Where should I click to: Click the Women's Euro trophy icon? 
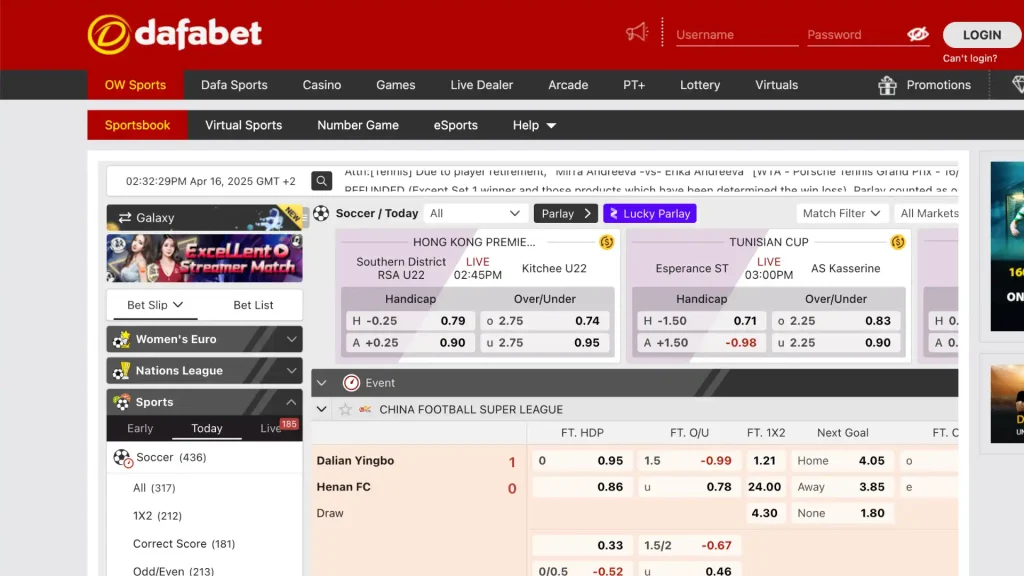[x=121, y=339]
